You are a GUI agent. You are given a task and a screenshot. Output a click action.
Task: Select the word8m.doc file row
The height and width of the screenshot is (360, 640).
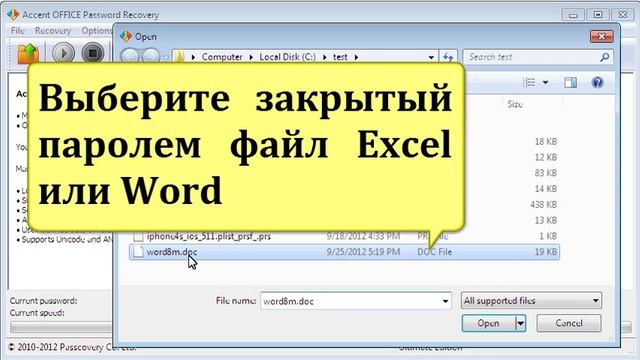tap(344, 252)
